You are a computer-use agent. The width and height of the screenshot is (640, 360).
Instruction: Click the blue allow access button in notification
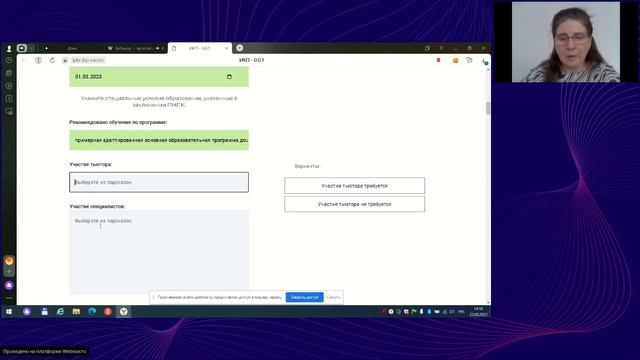[x=304, y=297]
